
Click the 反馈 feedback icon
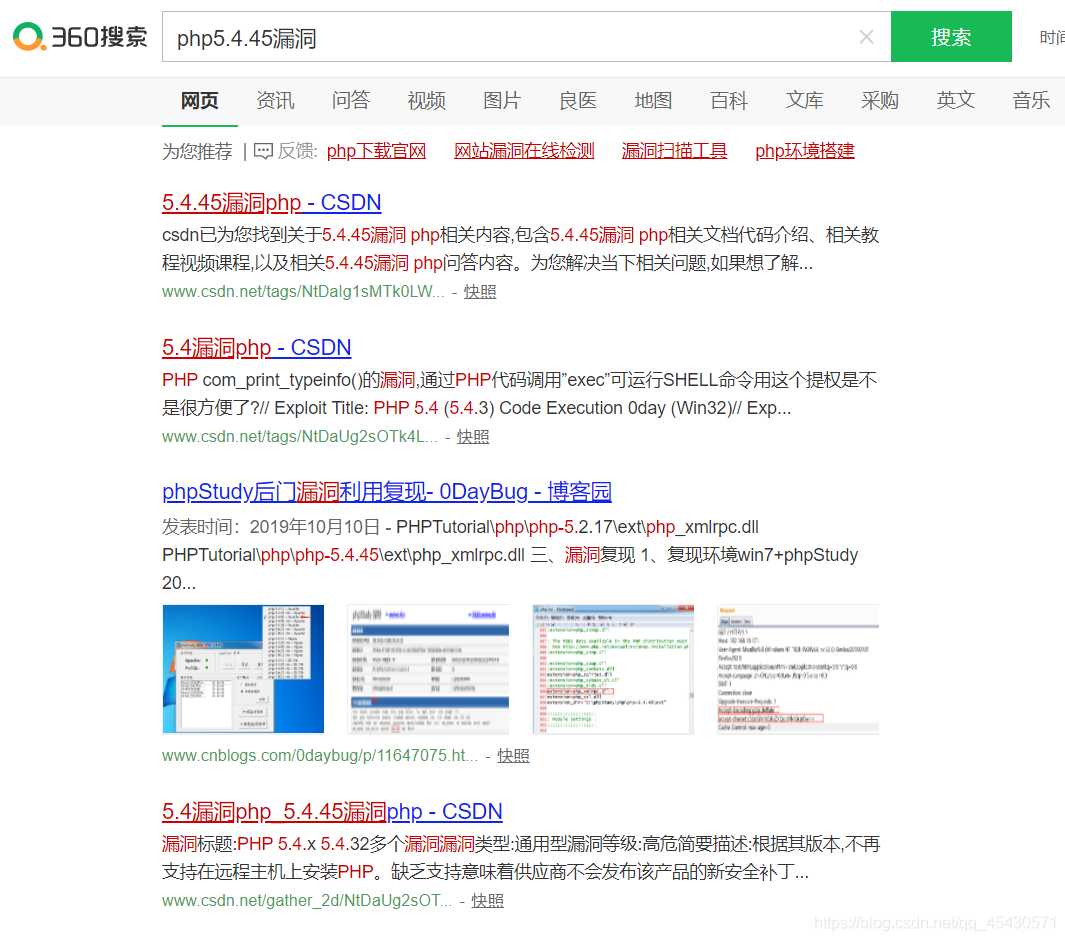263,151
